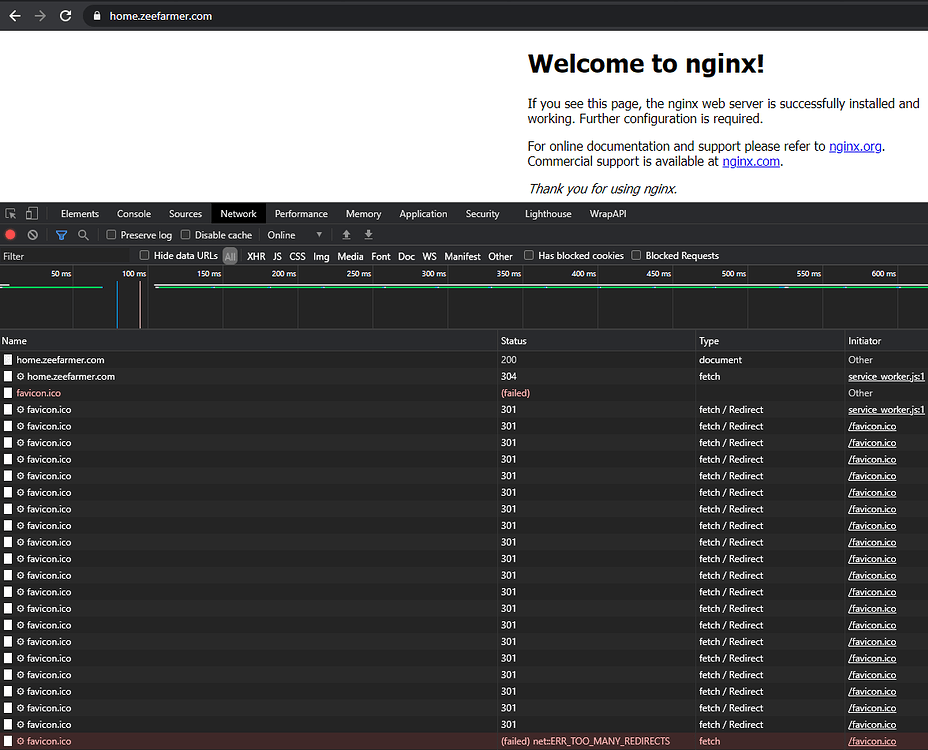This screenshot has width=928, height=750.
Task: Check Hide data URLs
Action: (x=144, y=255)
